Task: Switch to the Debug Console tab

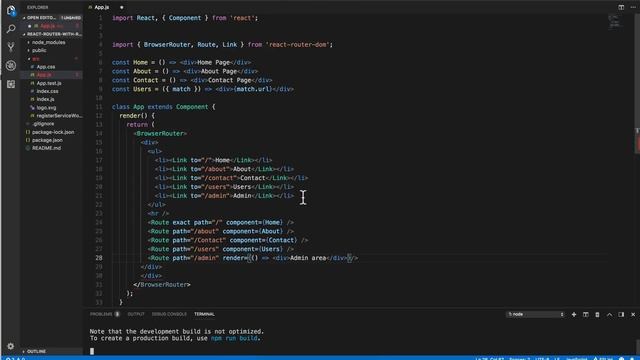Action: coord(169,314)
